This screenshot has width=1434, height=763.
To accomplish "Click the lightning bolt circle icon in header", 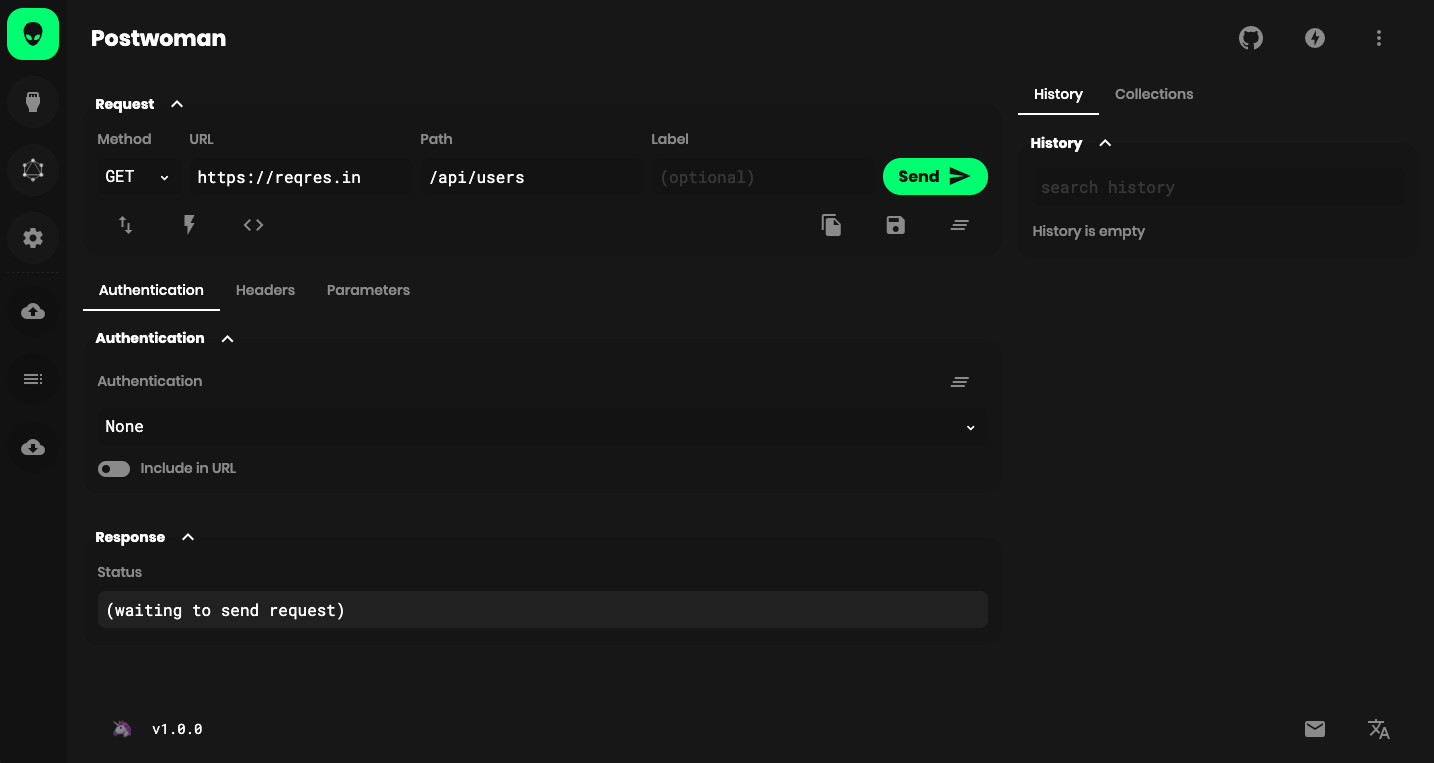I will [1315, 38].
